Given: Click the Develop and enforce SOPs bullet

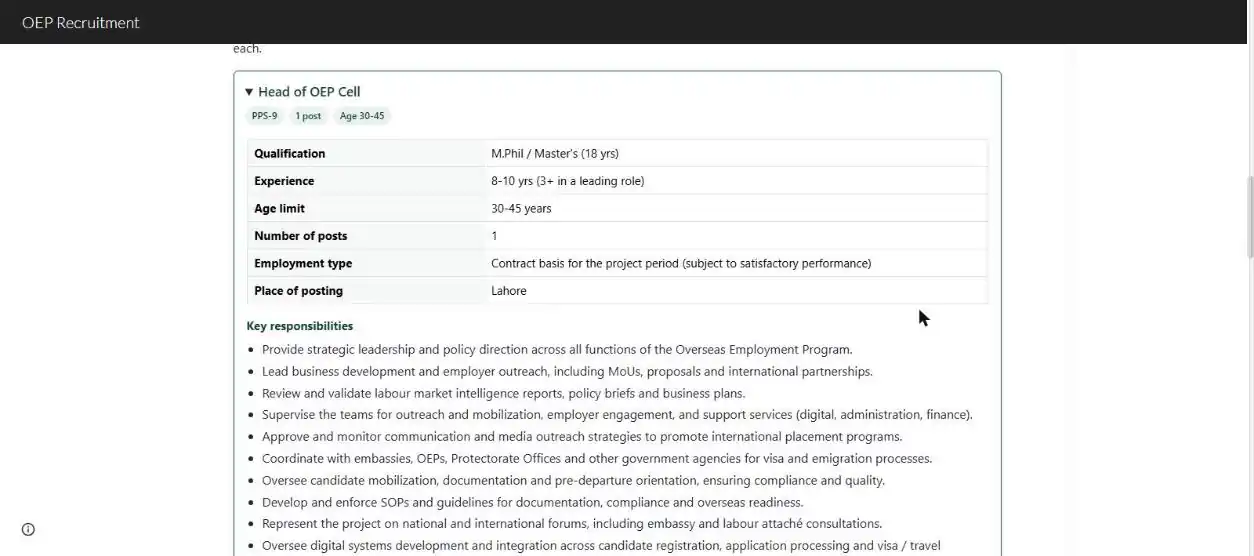Looking at the screenshot, I should tap(532, 503).
